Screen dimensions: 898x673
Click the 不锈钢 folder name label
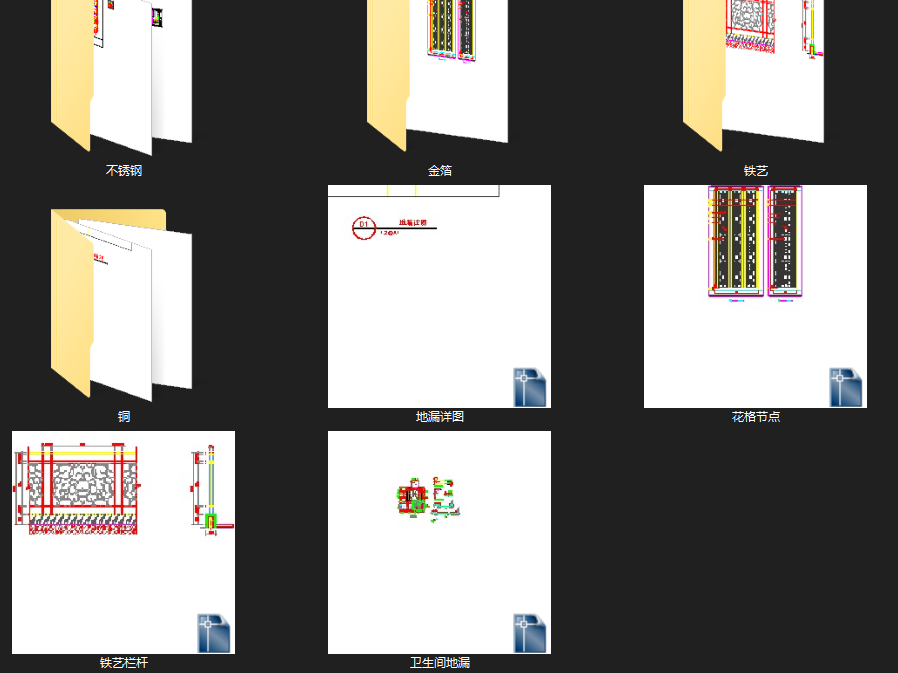[124, 171]
